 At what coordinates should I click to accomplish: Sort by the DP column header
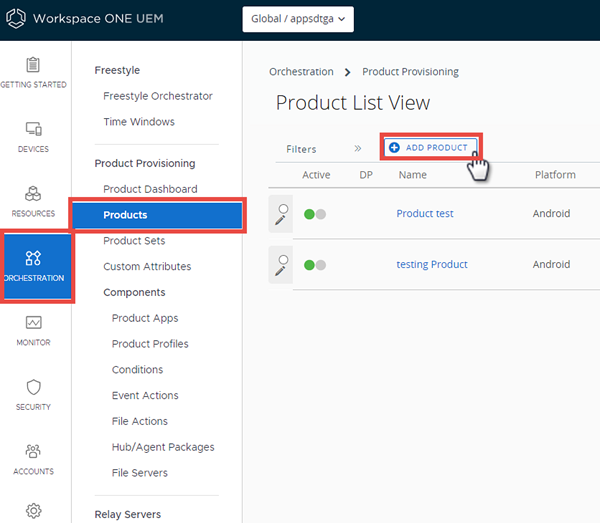(x=366, y=175)
